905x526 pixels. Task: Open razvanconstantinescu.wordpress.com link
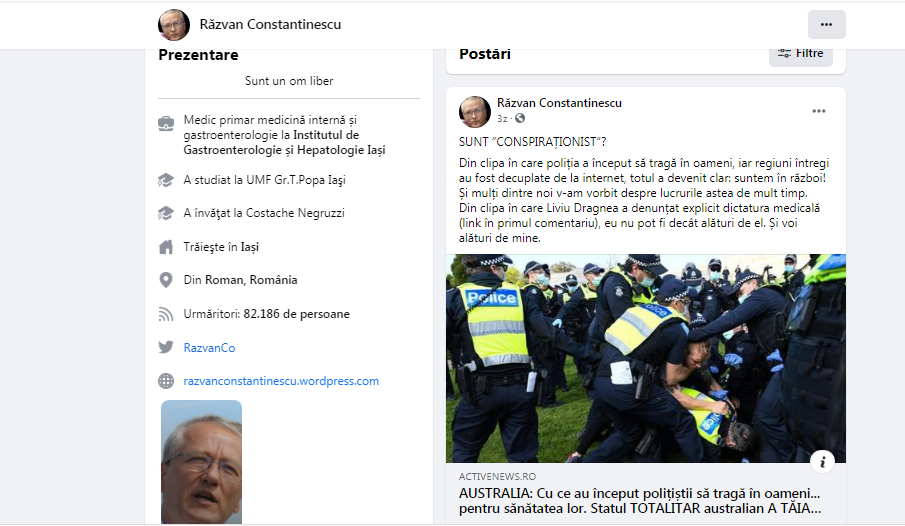pos(281,381)
